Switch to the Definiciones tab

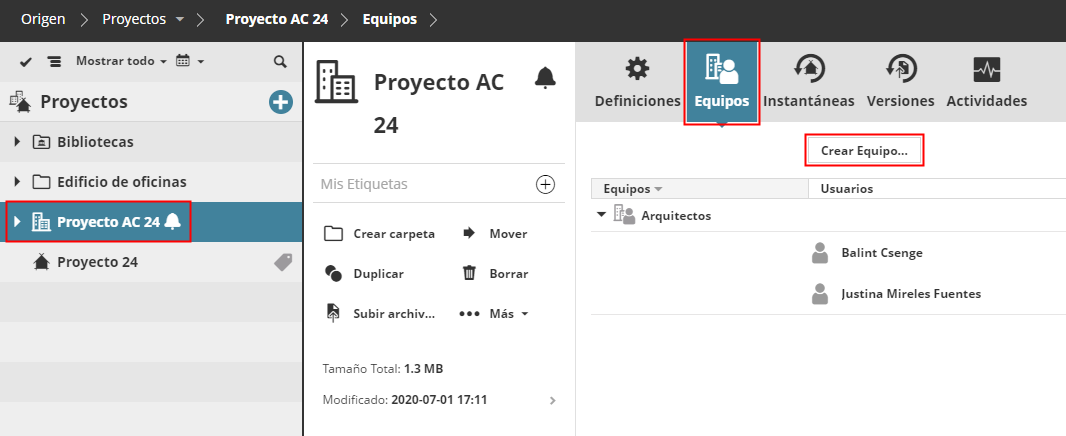pos(637,83)
